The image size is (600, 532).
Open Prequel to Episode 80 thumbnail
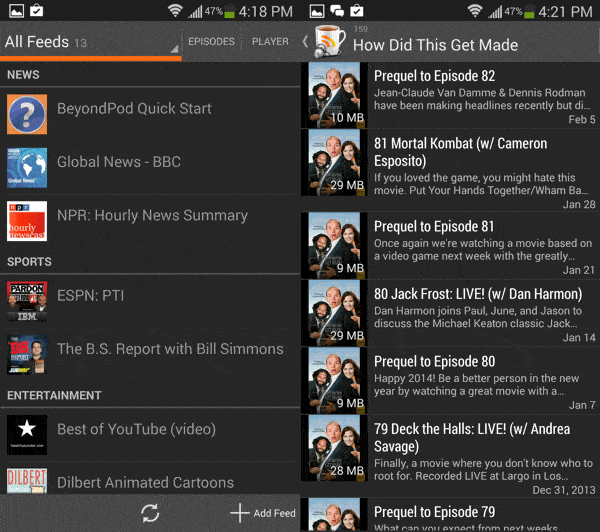[334, 380]
